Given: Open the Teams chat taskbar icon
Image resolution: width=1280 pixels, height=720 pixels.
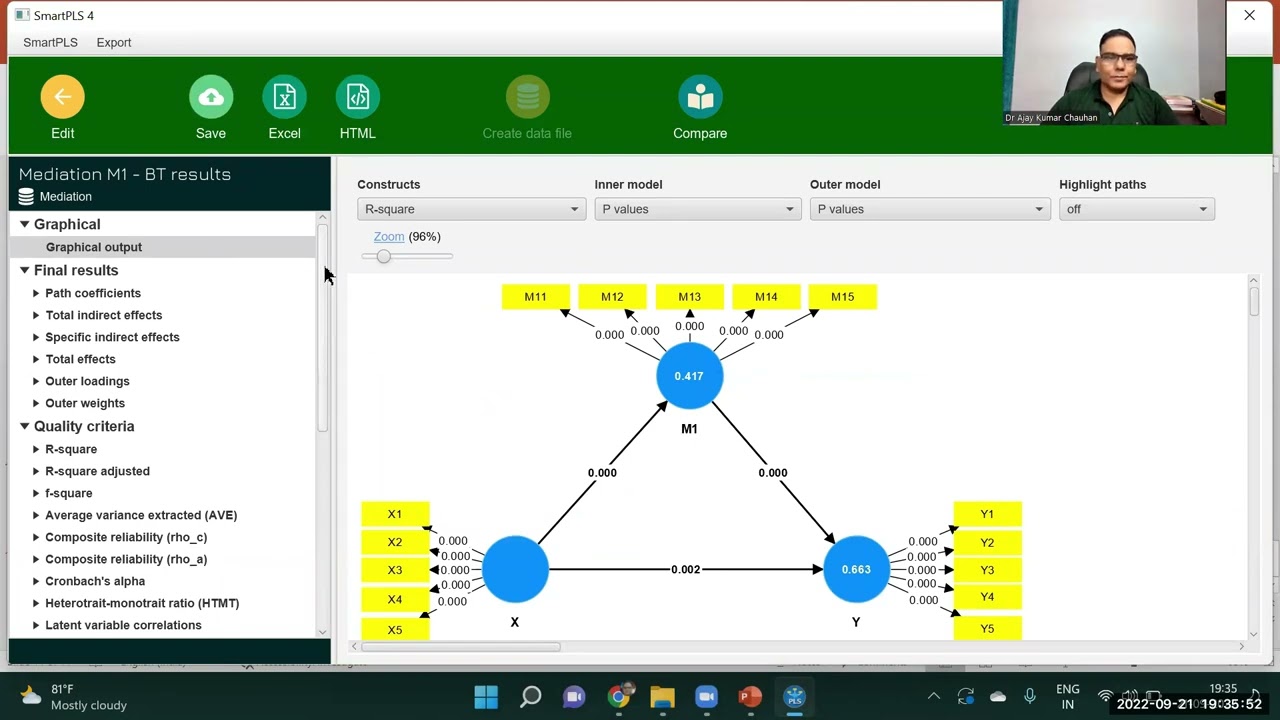Looking at the screenshot, I should [574, 697].
